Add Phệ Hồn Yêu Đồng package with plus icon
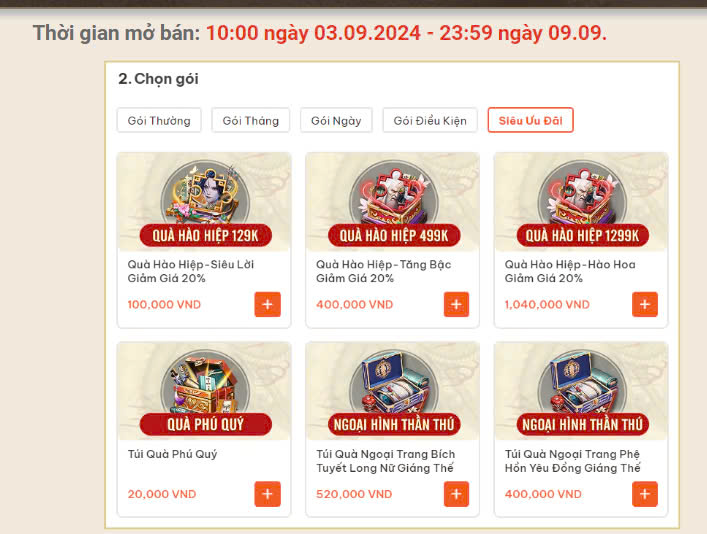 point(645,494)
